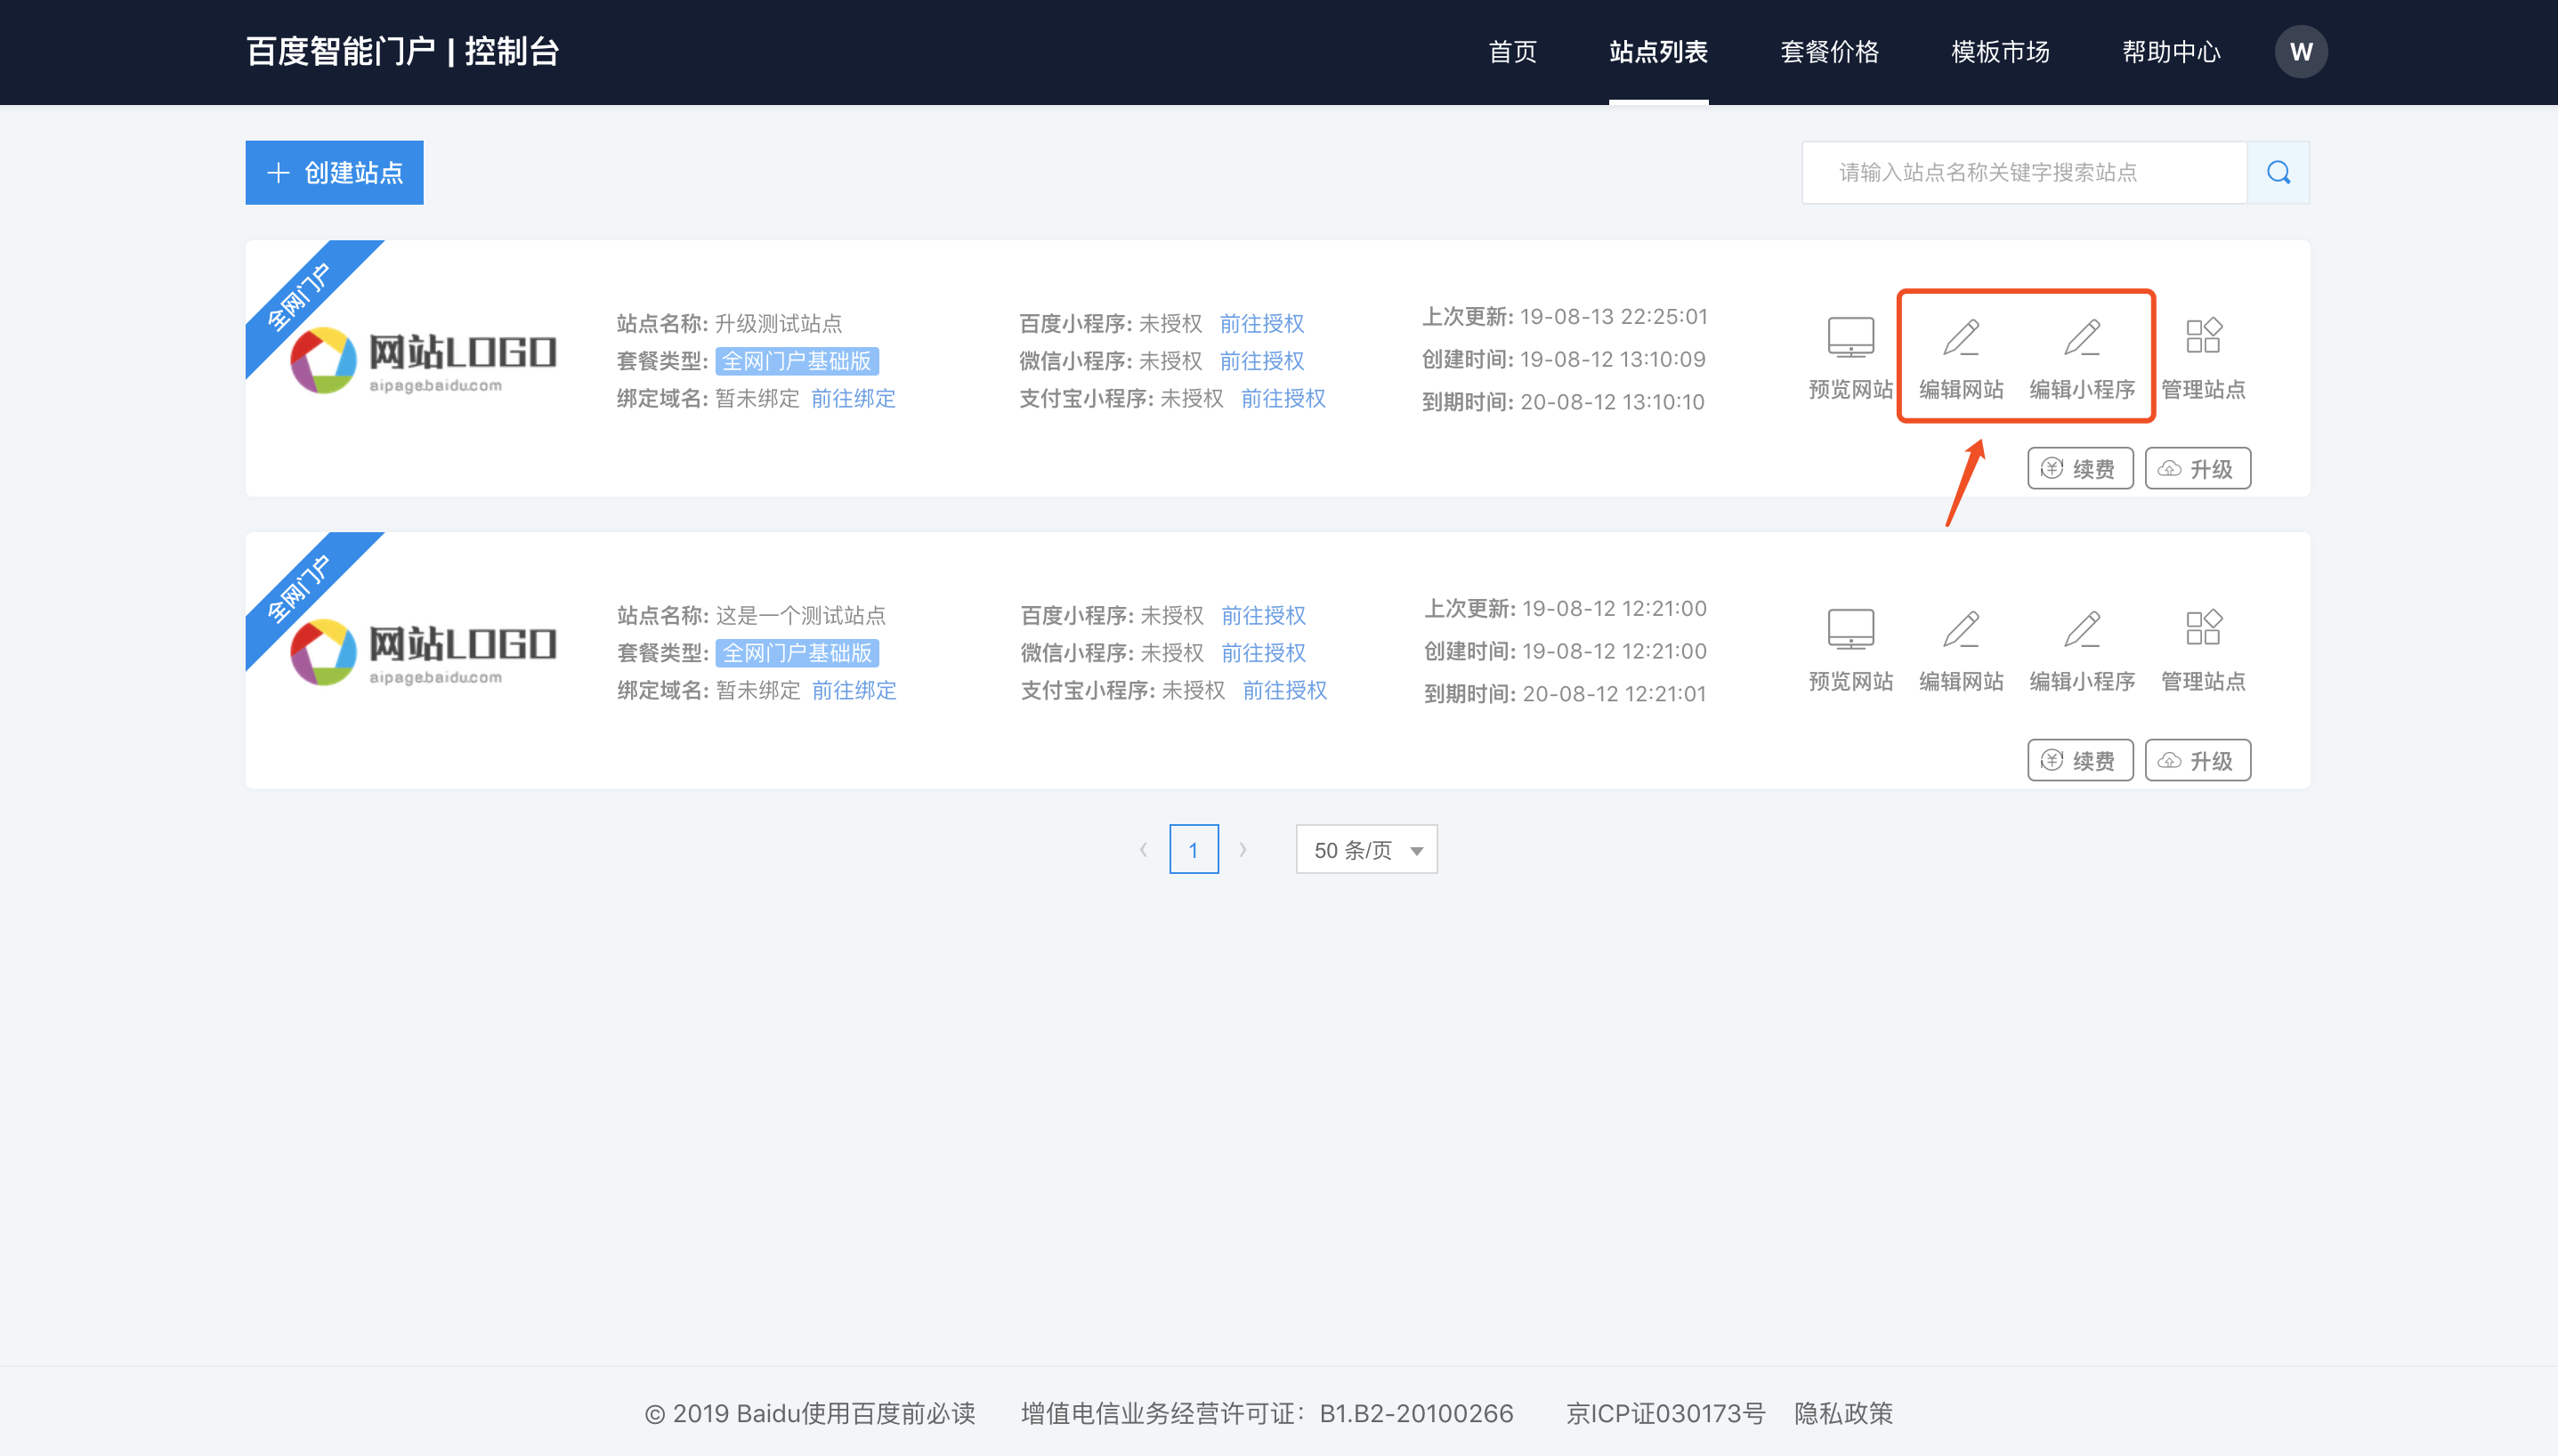Open 管理站点 icon for 升级测试站点

(x=2203, y=335)
